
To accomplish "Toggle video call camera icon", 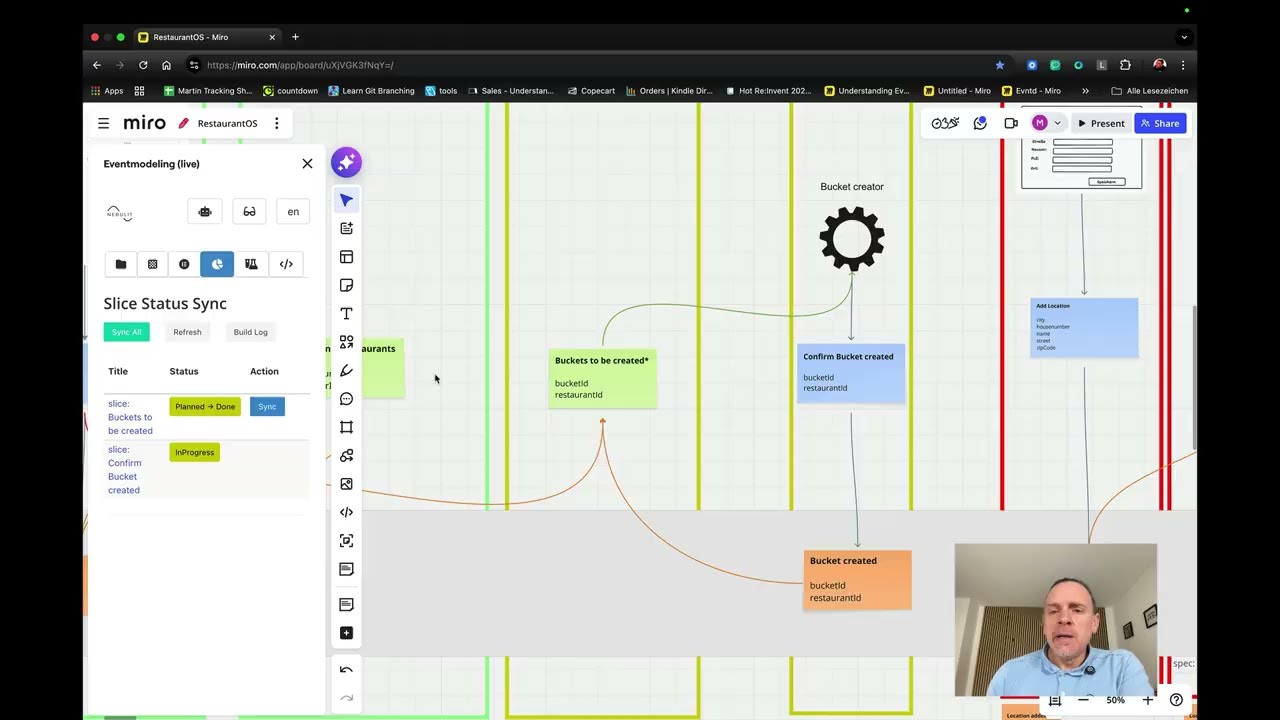I will pos(1011,123).
